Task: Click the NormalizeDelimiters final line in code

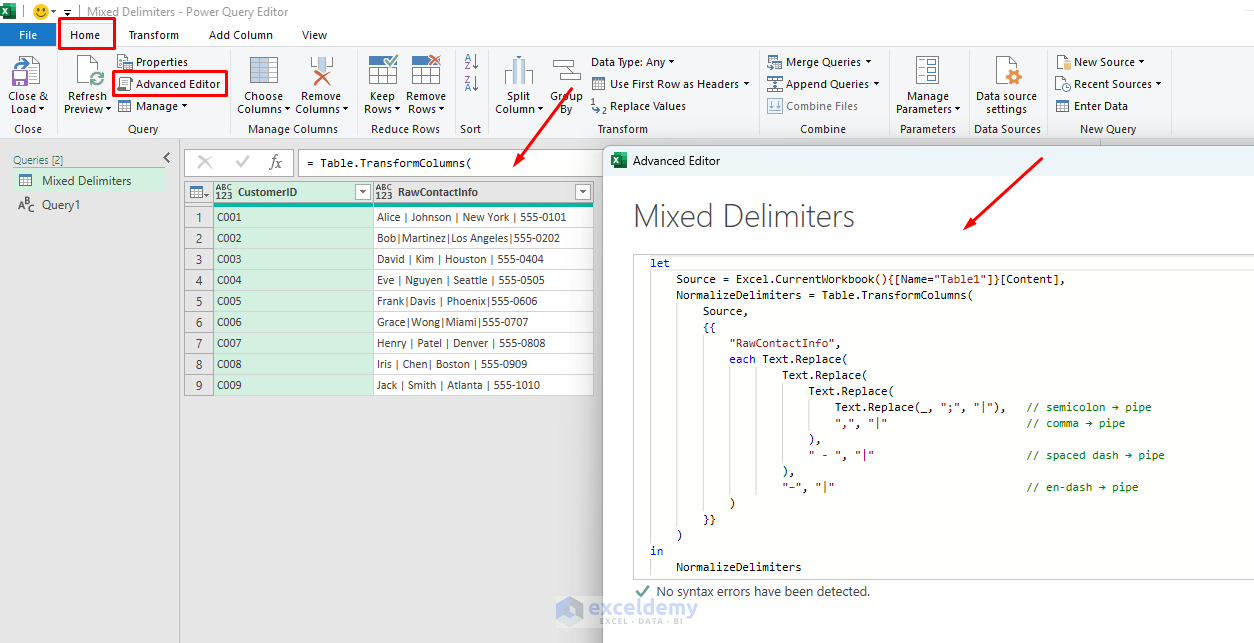Action: [x=738, y=567]
